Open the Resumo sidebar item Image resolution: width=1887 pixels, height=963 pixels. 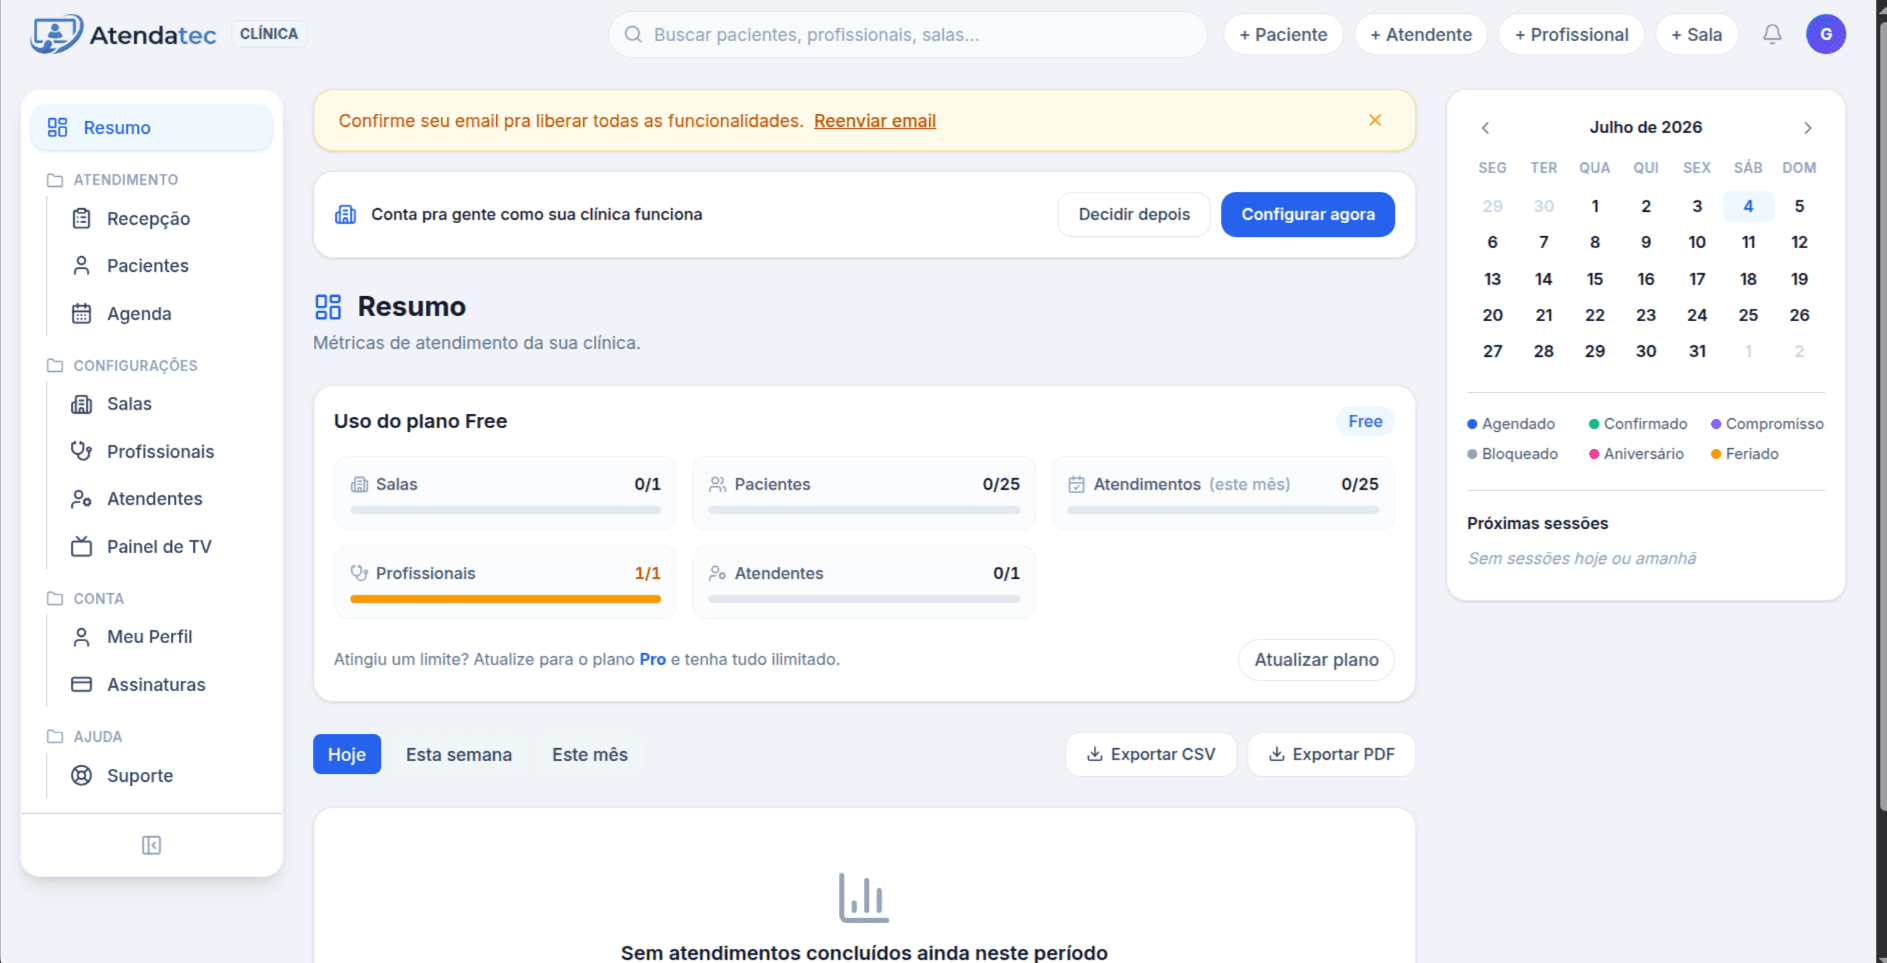152,127
